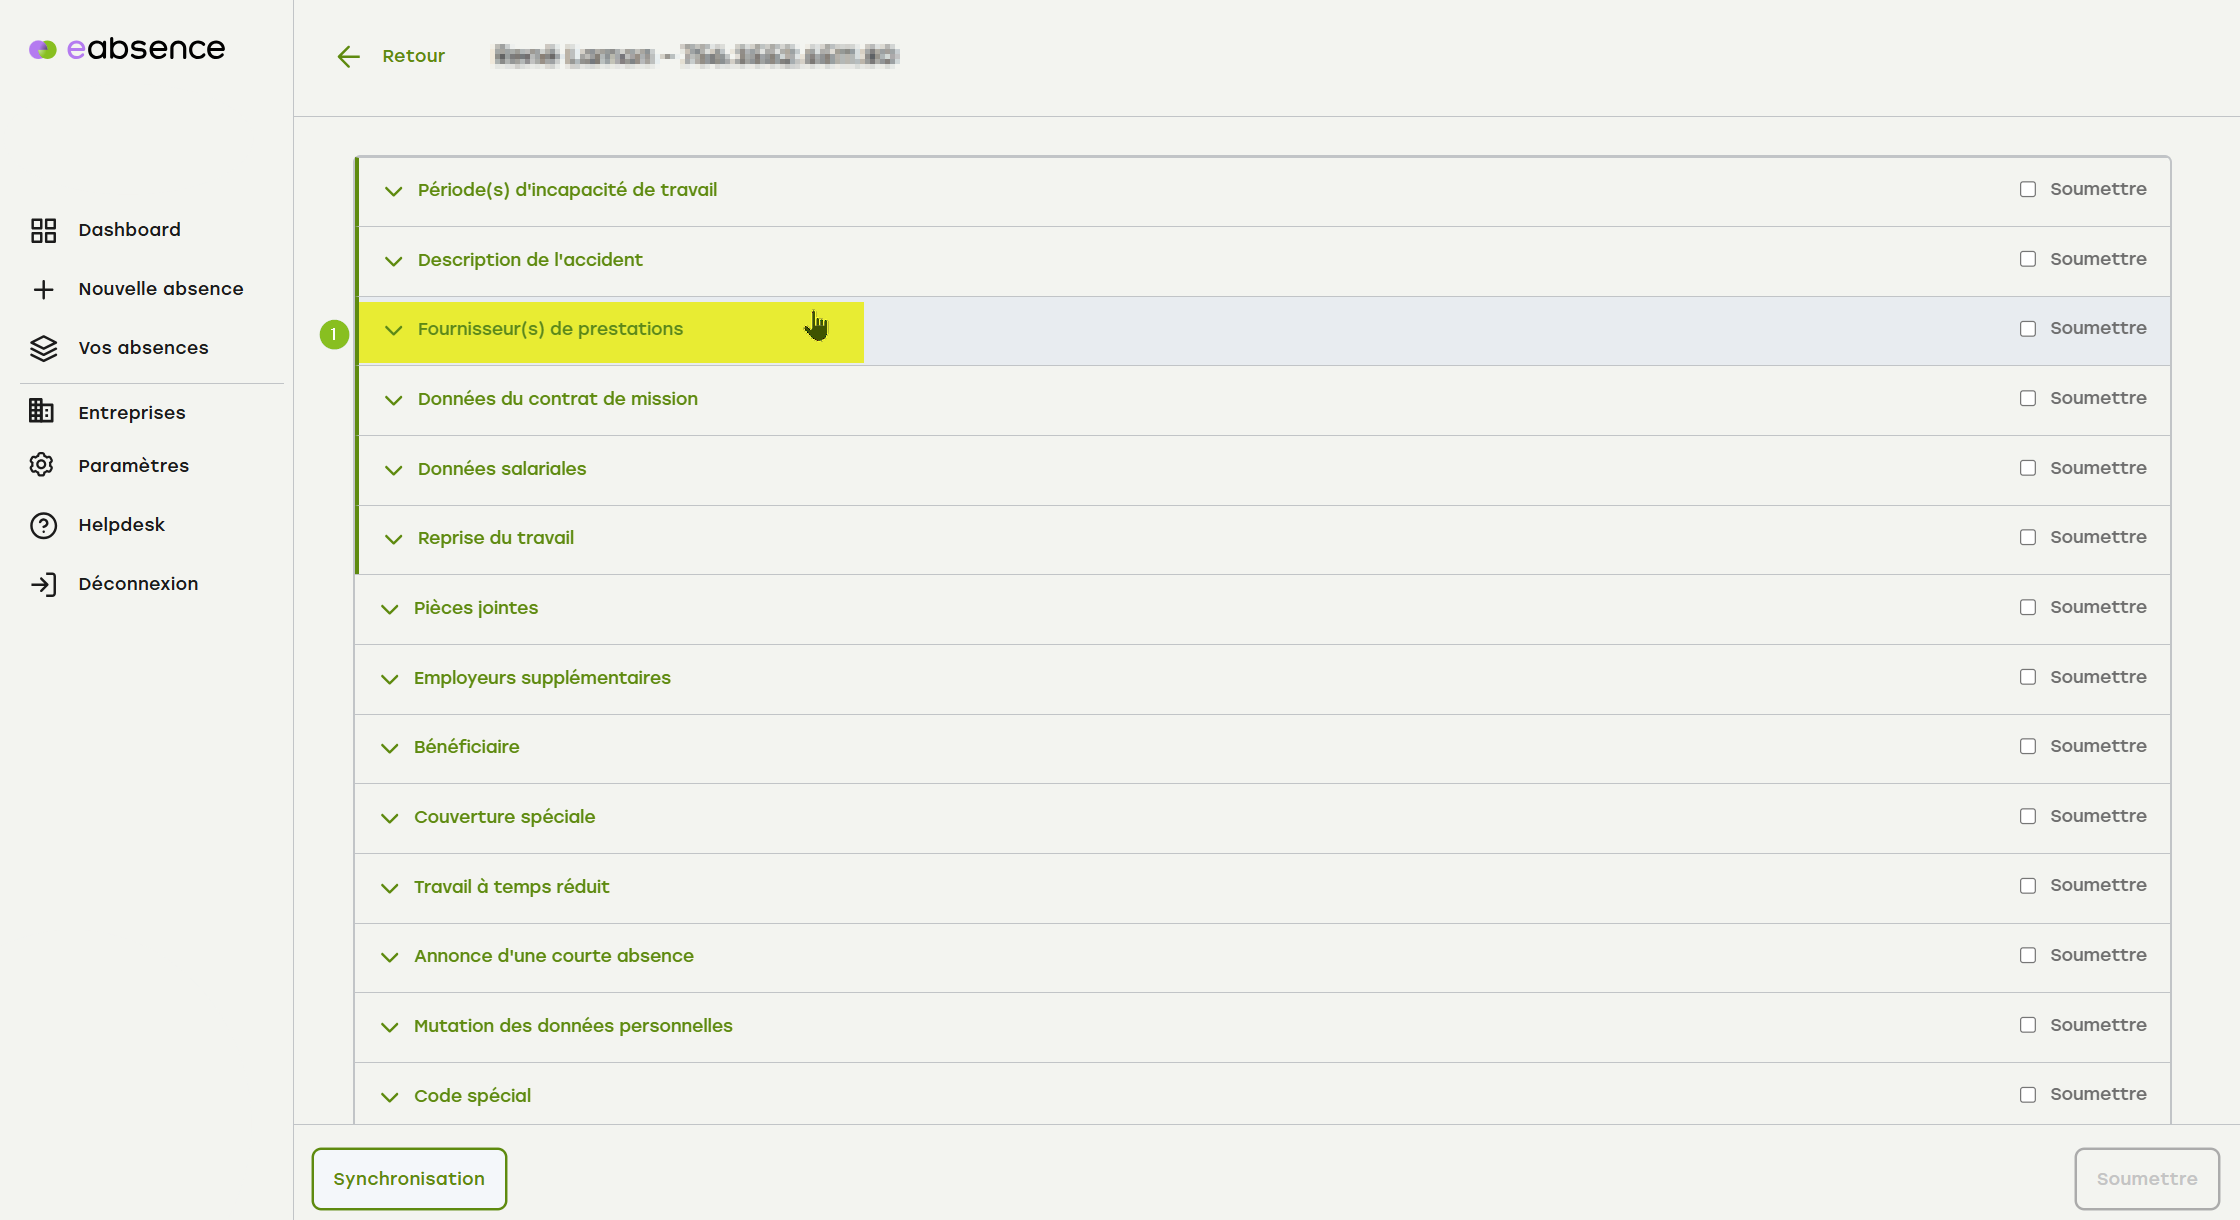Screen dimensions: 2240x1220
Task: Click the bottom-right Soumettre button
Action: 2146,1179
